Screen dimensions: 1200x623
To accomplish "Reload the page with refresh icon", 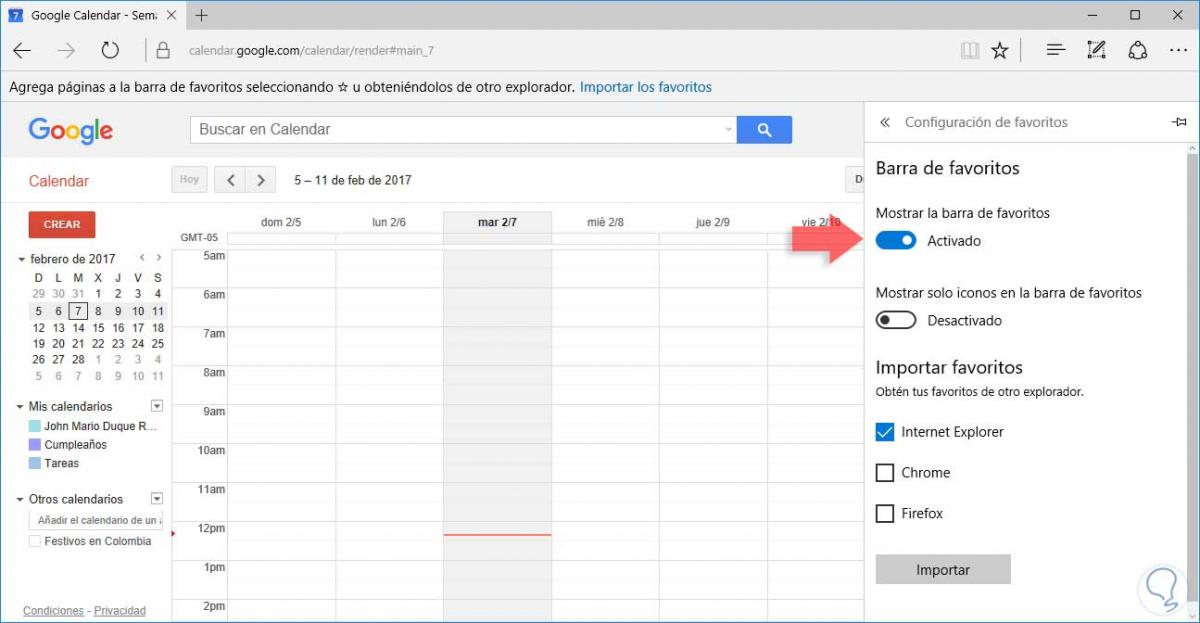I will (110, 50).
